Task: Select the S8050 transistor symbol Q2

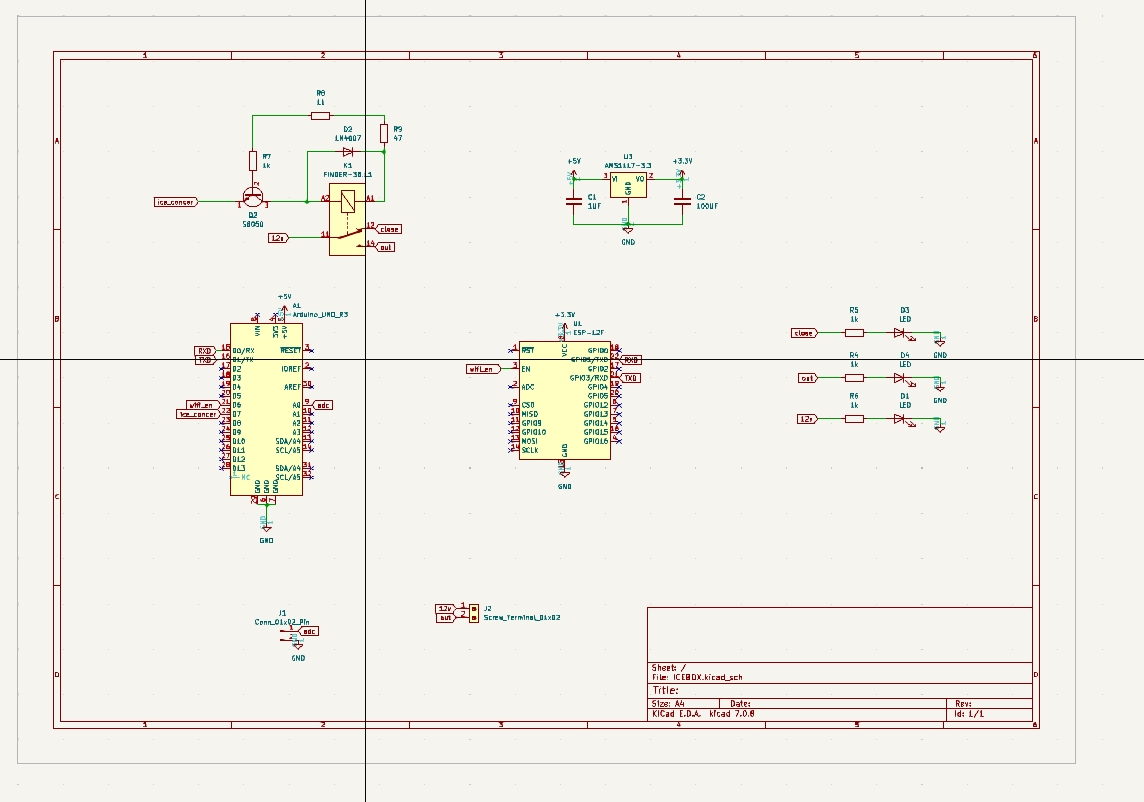Action: click(x=252, y=197)
